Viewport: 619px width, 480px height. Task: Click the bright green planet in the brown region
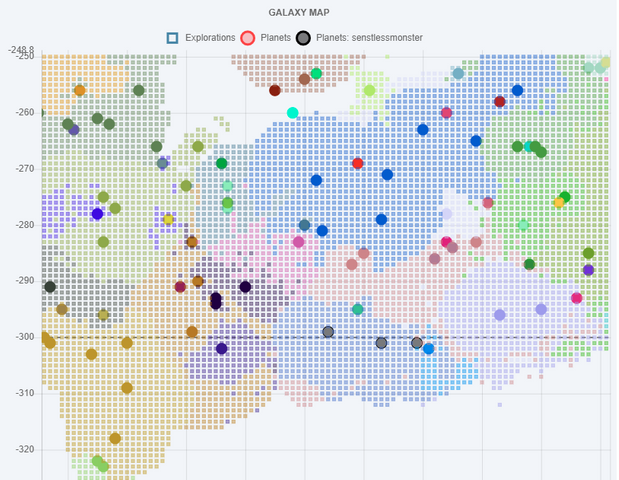(316, 73)
